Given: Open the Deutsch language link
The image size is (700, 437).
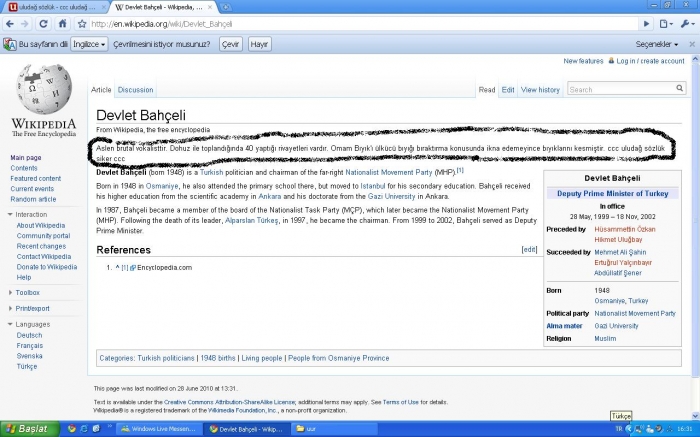Looking at the screenshot, I should tap(29, 335).
